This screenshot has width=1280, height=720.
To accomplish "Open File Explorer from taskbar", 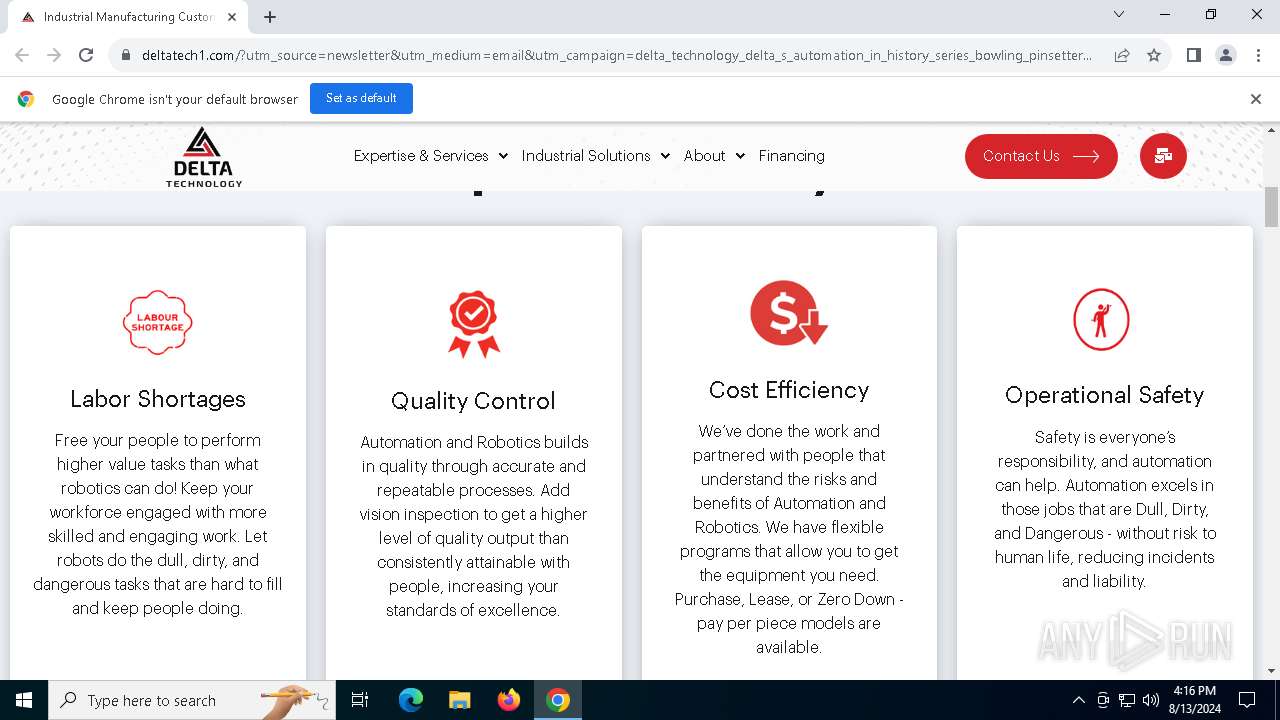I will click(459, 700).
